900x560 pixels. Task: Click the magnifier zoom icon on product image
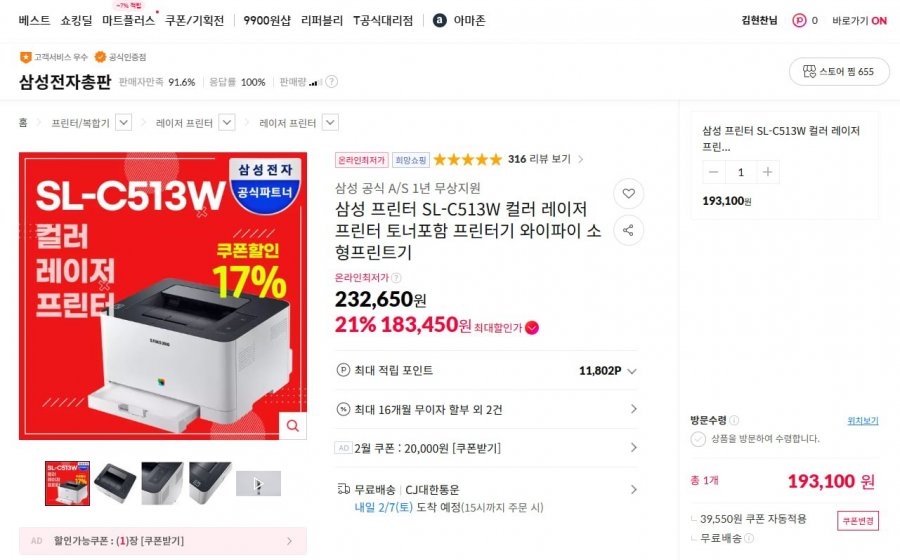point(292,426)
